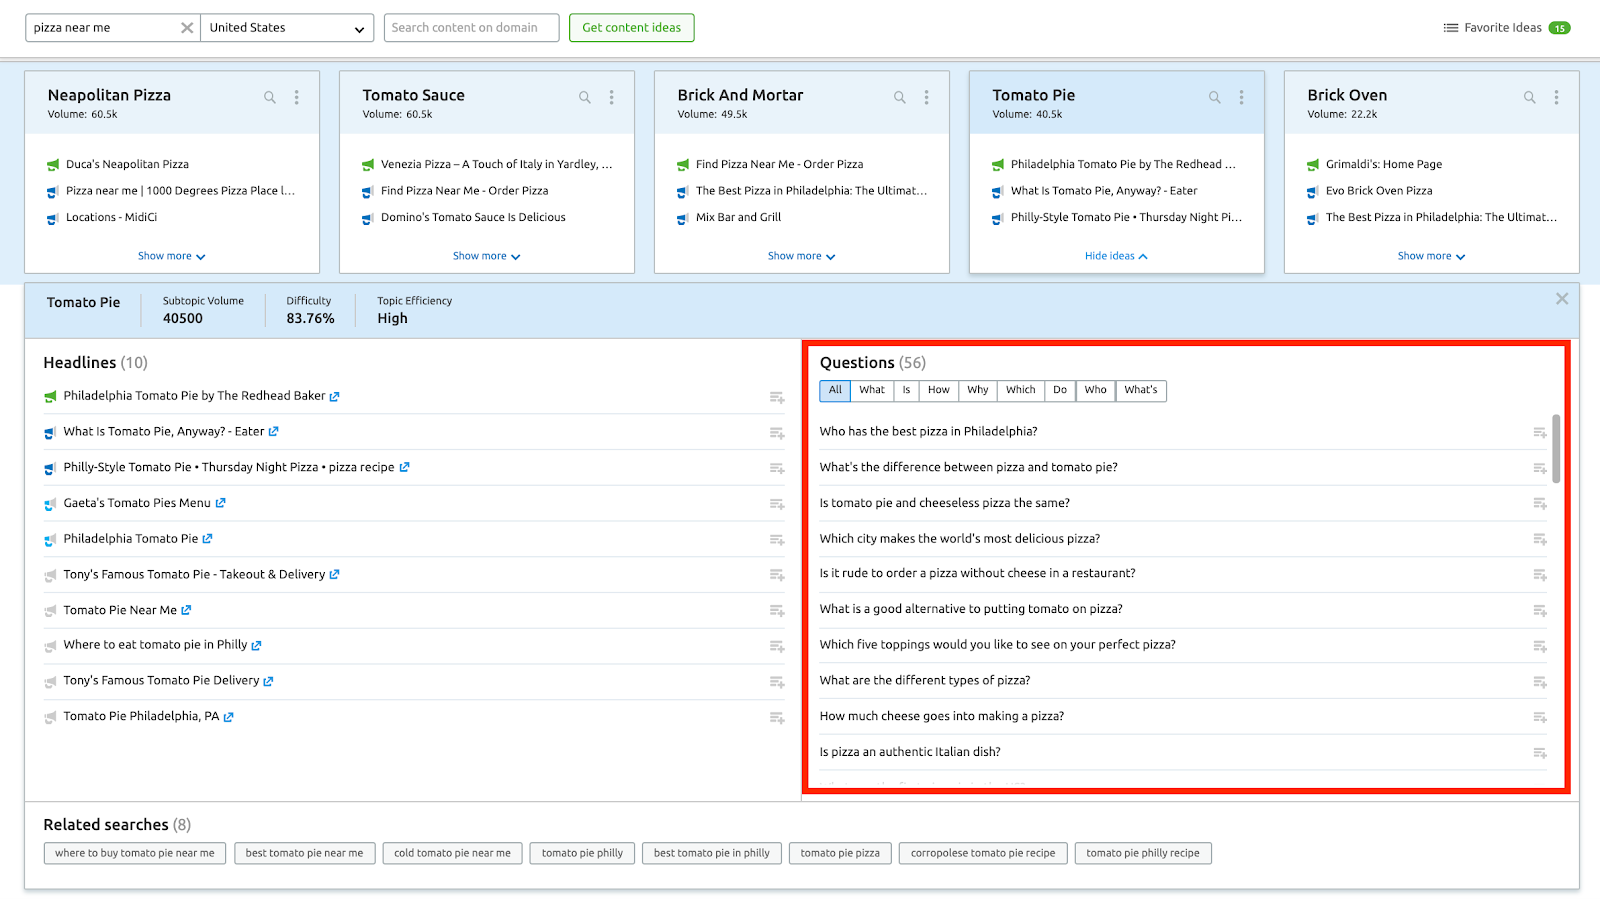Open the United States country dropdown
The width and height of the screenshot is (1600, 899).
coord(287,28)
